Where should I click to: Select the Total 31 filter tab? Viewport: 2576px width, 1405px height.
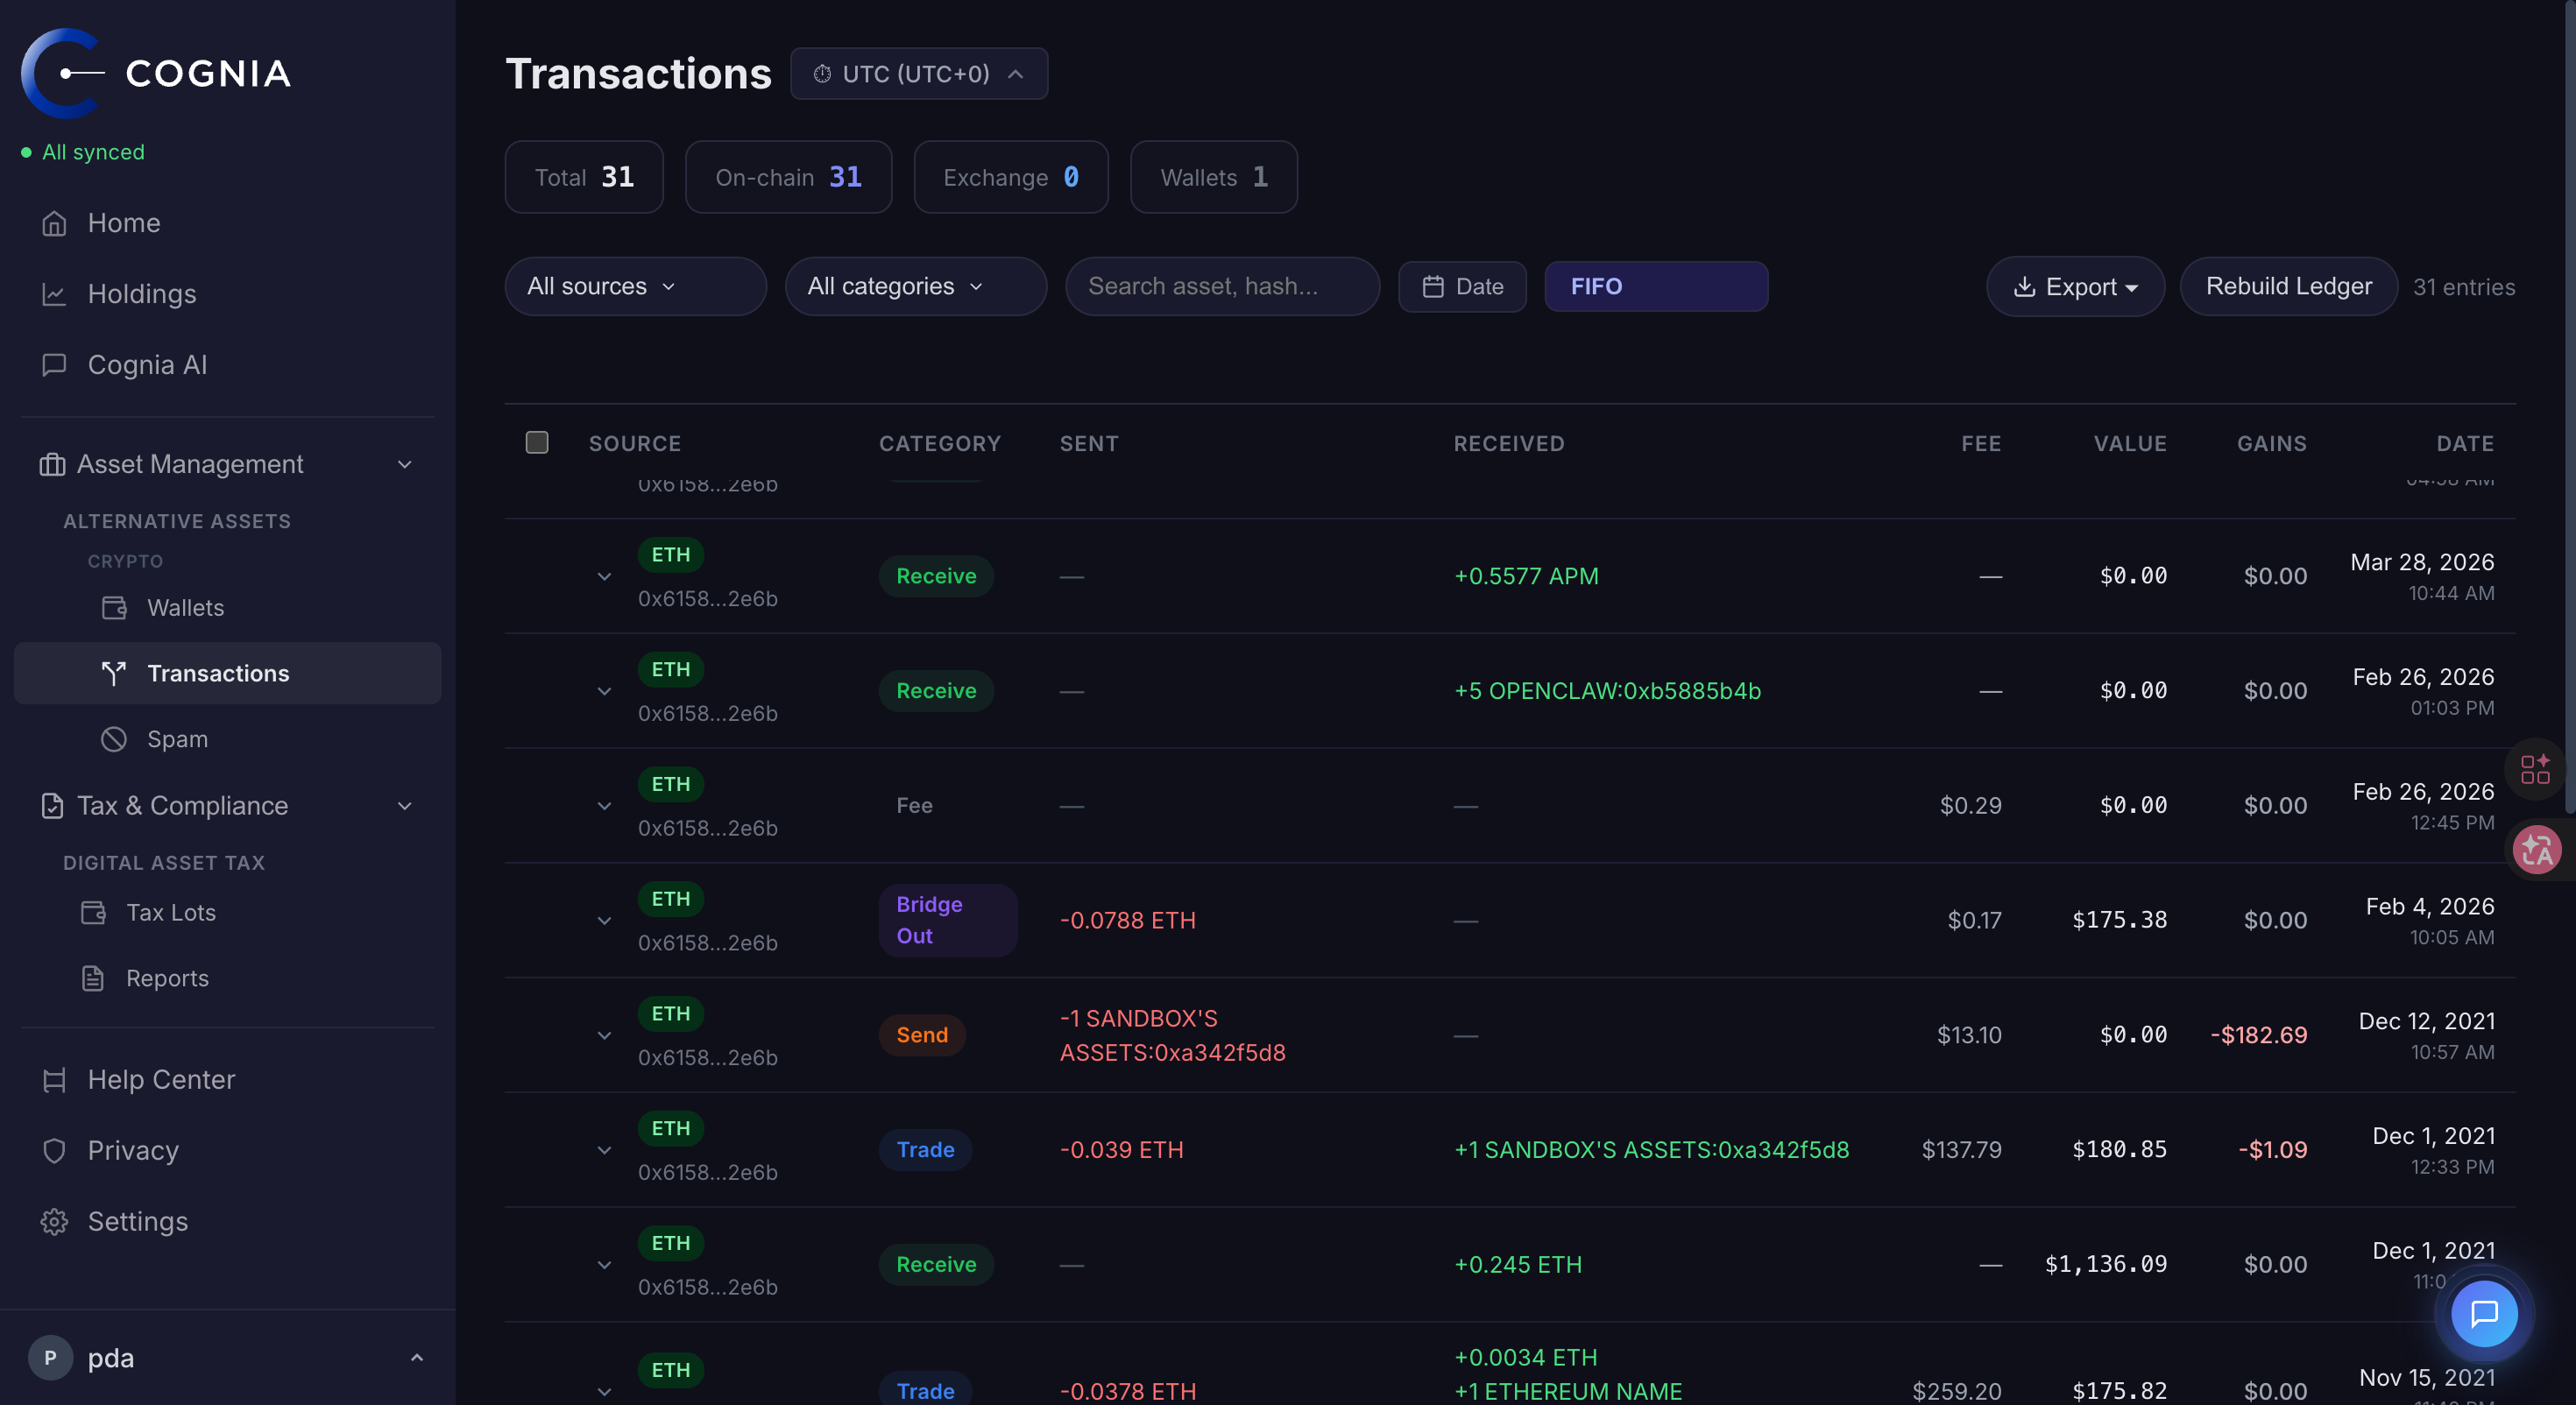click(x=584, y=177)
